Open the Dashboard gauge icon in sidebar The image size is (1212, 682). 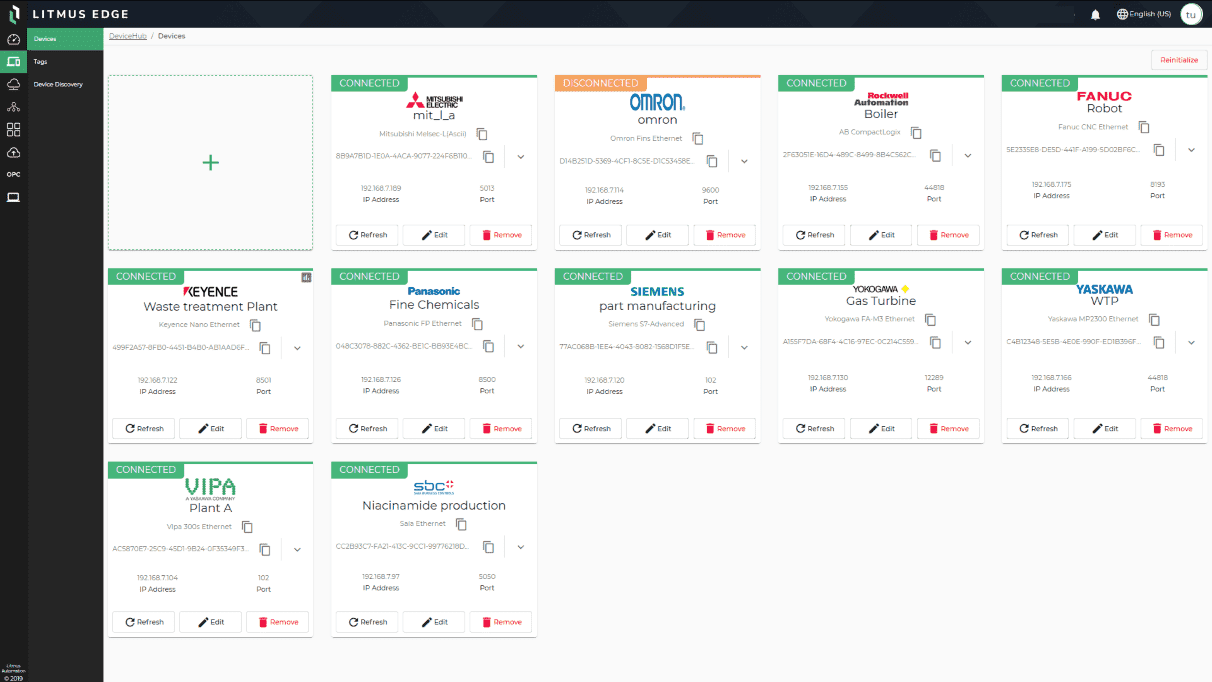(x=13, y=40)
